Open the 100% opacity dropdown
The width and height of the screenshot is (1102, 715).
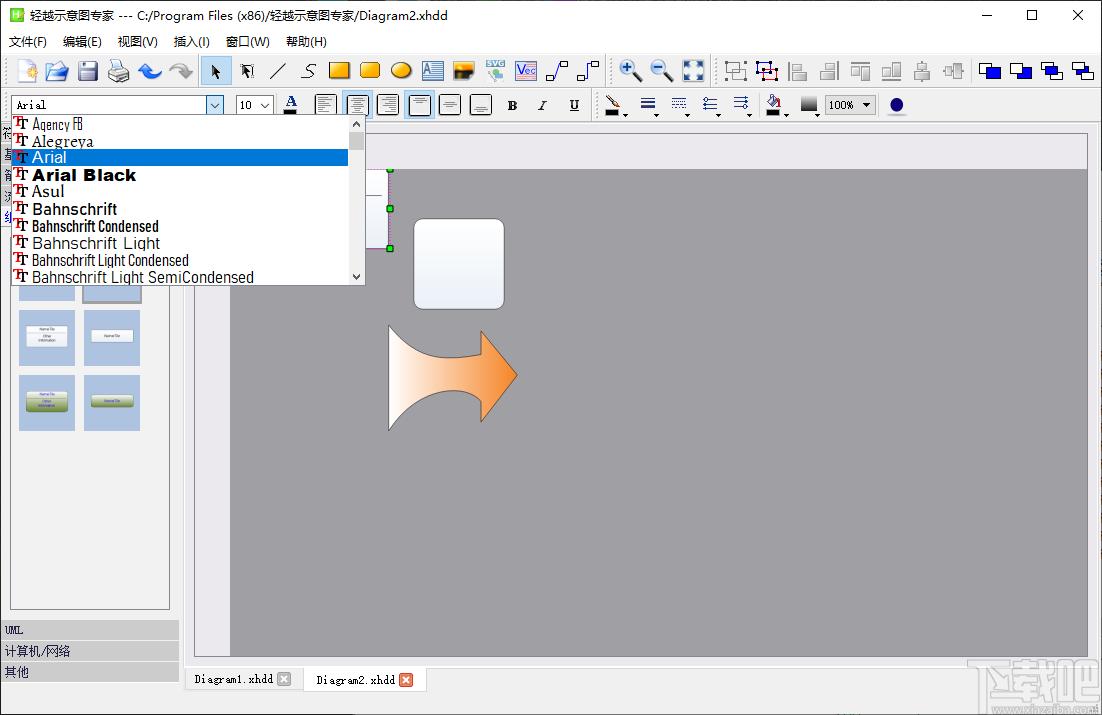point(850,105)
